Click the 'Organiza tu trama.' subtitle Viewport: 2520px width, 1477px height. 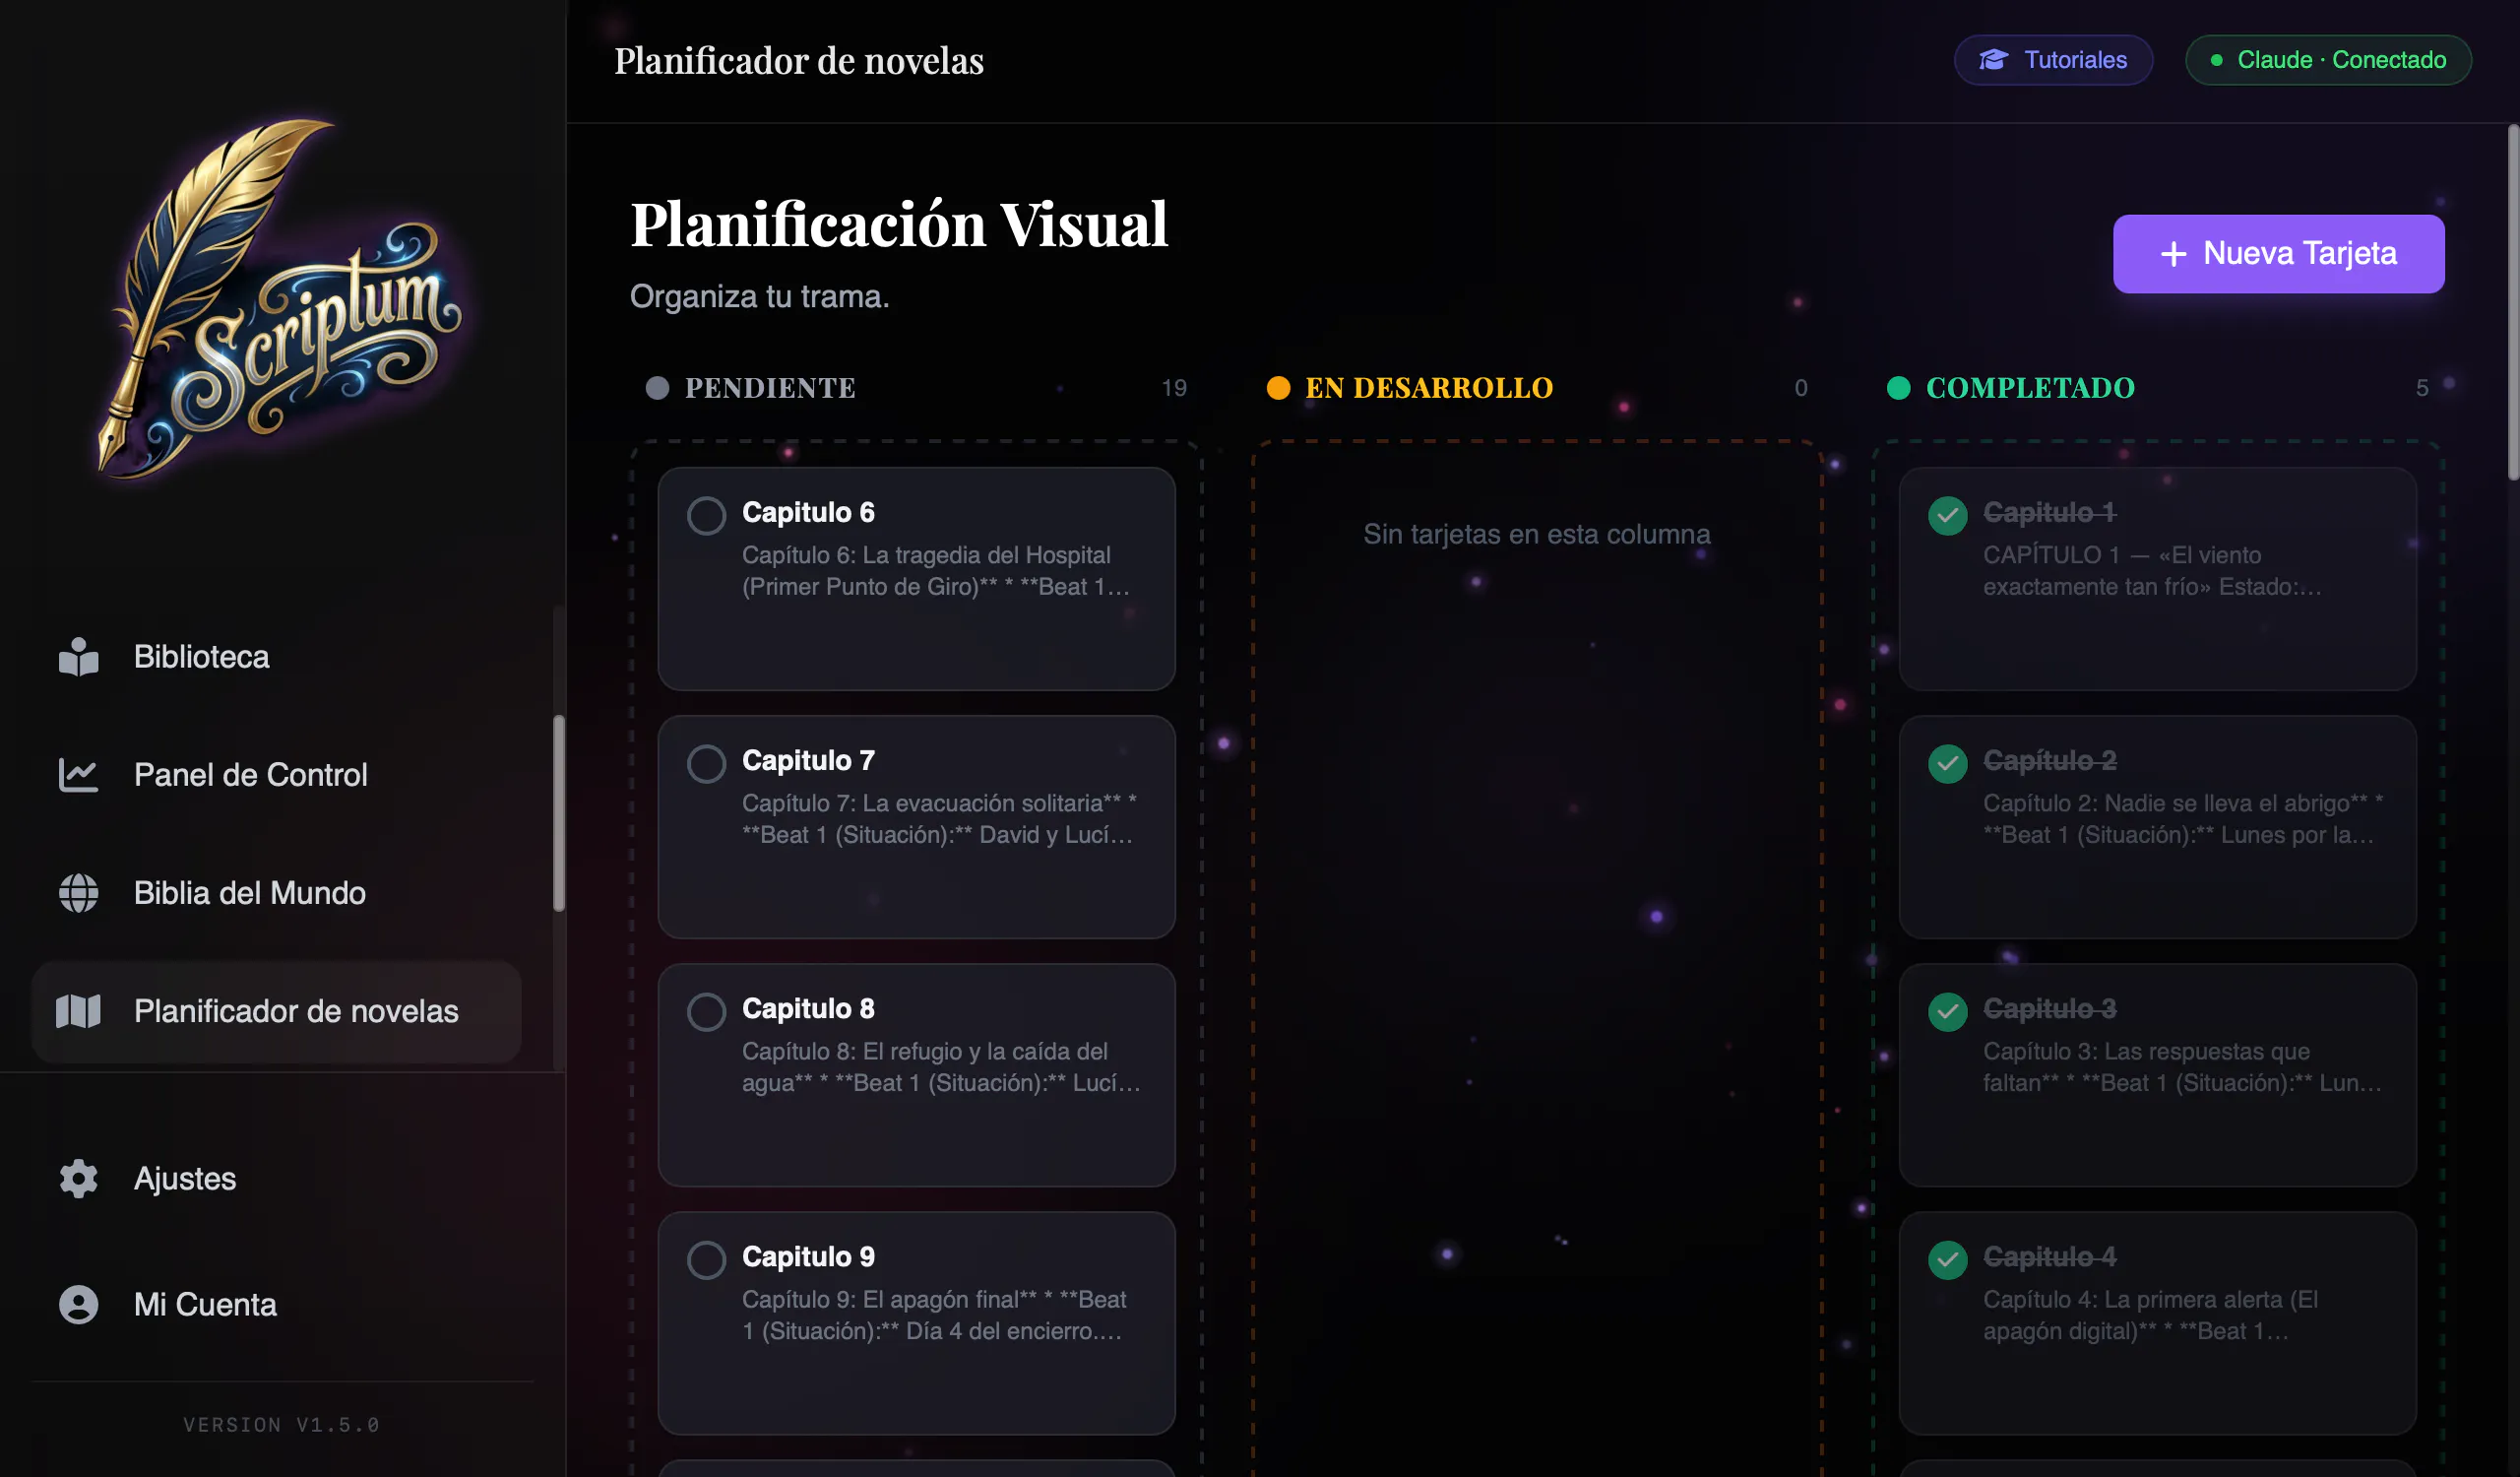(x=759, y=296)
